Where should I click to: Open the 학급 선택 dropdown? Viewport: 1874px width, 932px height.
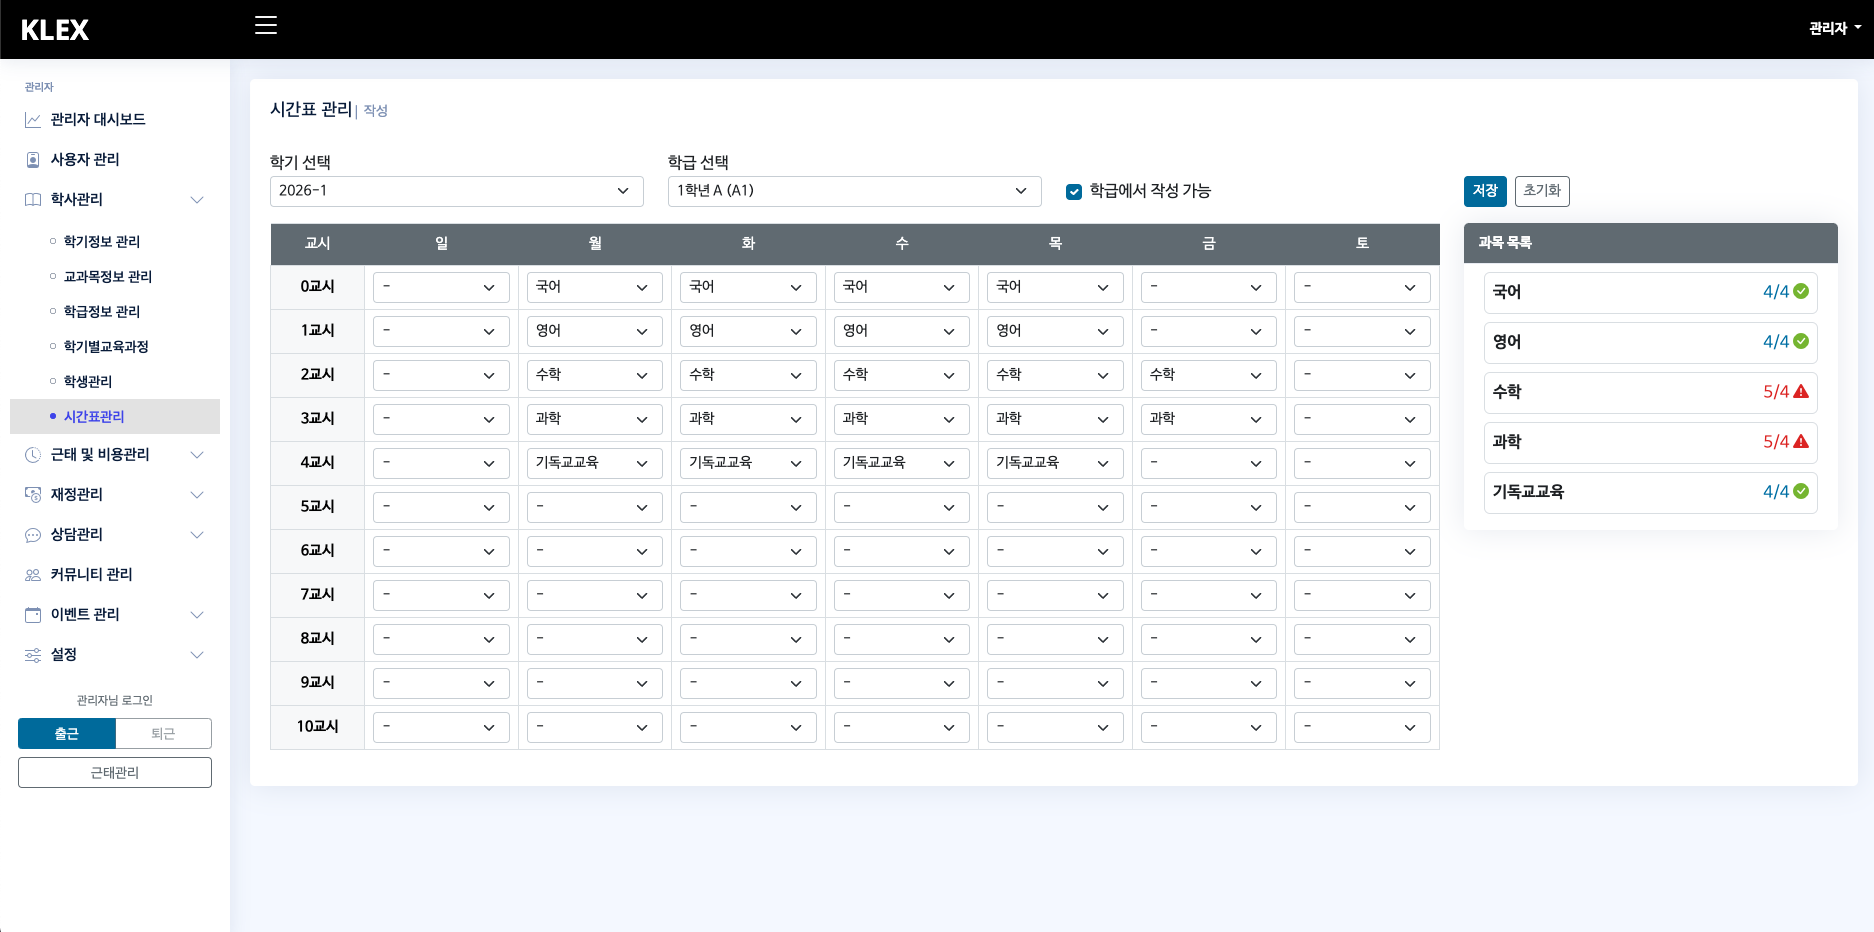[x=854, y=191]
